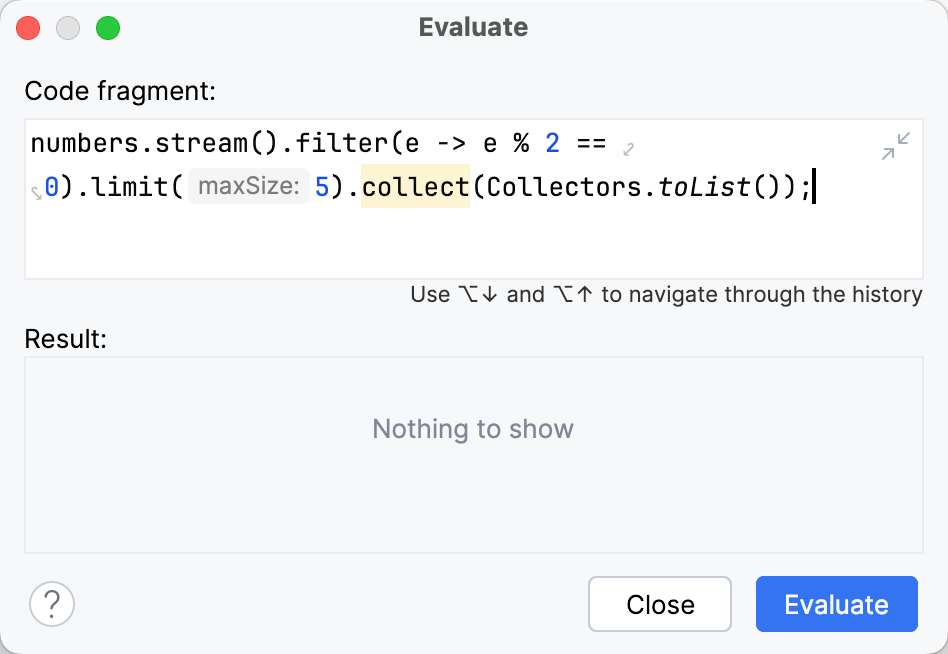Click the red close window button
Viewport: 948px width, 654px height.
[x=28, y=28]
